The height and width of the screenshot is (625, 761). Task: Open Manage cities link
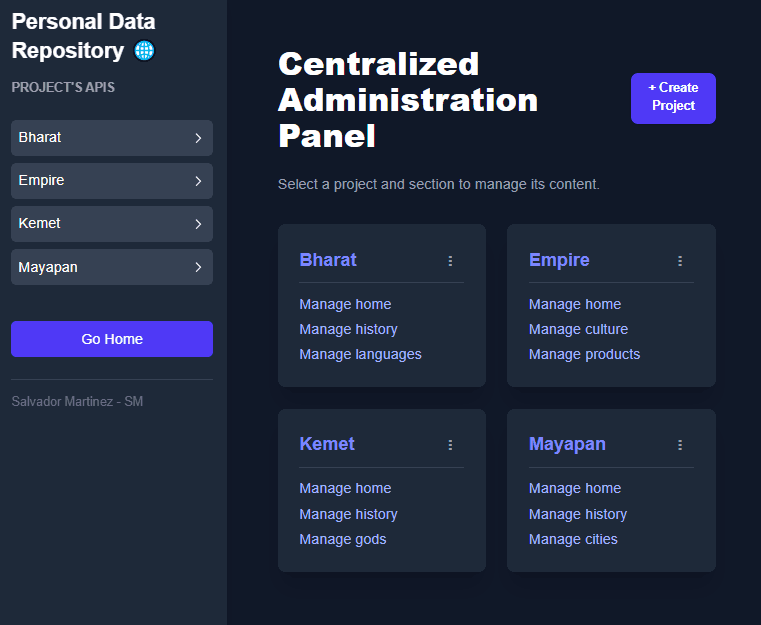click(x=573, y=540)
